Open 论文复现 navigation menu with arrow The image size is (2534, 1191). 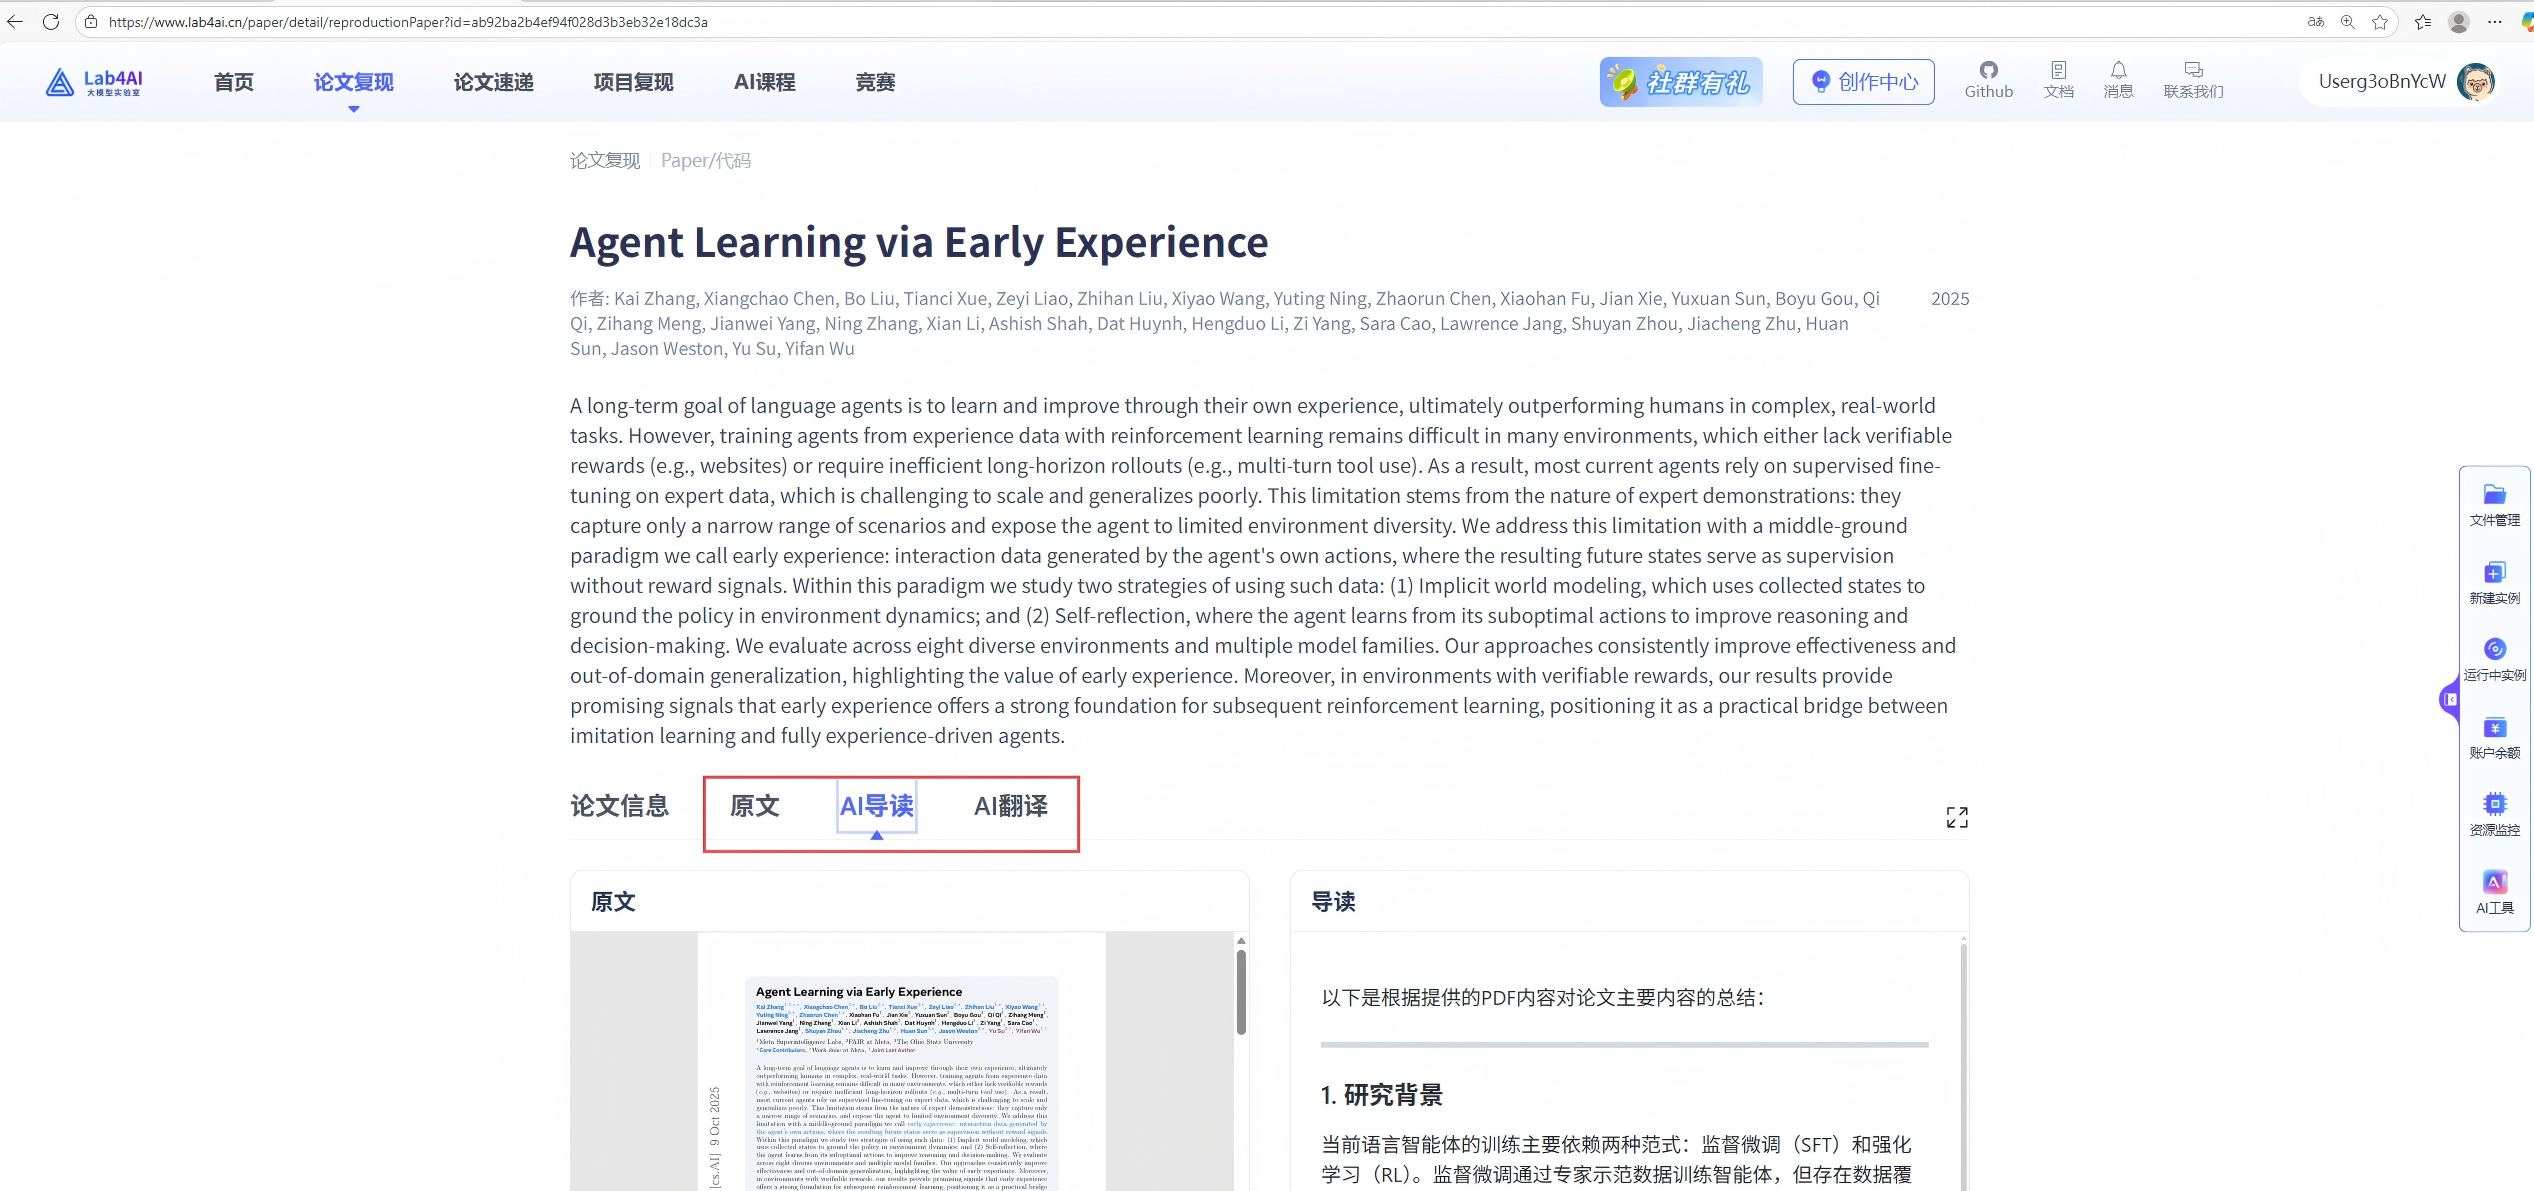coord(353,83)
